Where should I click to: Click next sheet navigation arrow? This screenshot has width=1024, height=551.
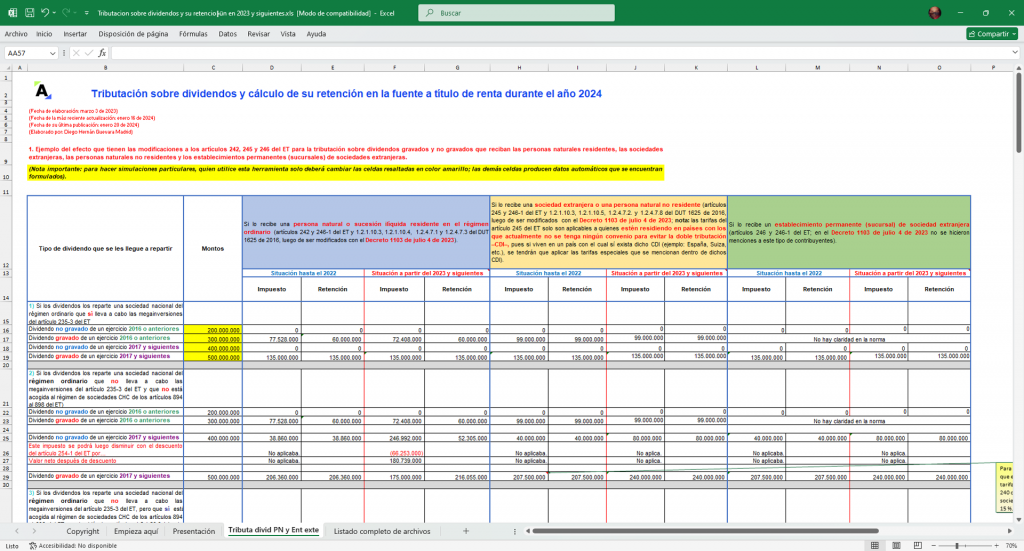point(35,531)
